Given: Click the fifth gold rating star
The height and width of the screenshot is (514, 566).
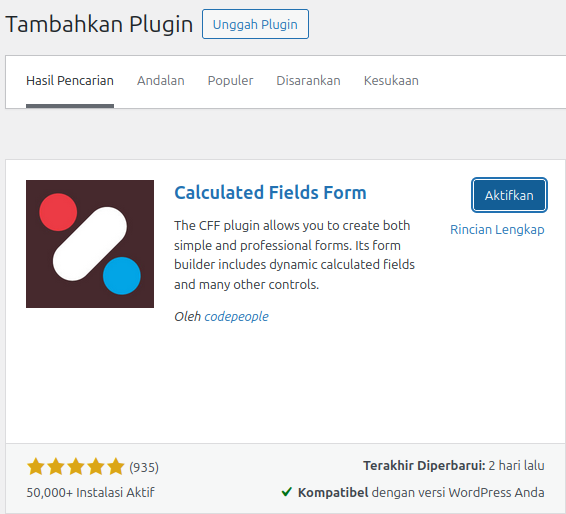Looking at the screenshot, I should pos(116,466).
